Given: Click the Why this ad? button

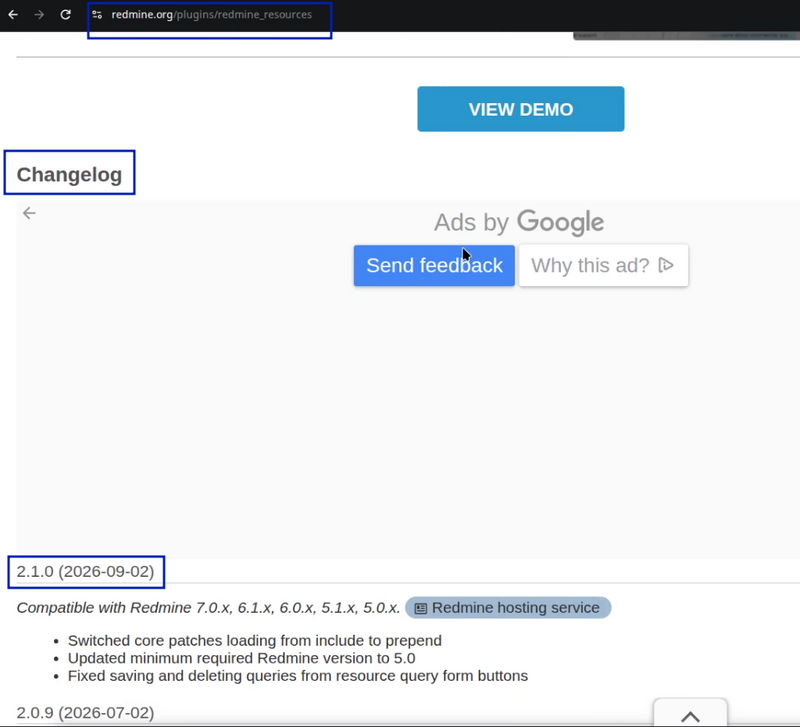Looking at the screenshot, I should pyautogui.click(x=604, y=265).
